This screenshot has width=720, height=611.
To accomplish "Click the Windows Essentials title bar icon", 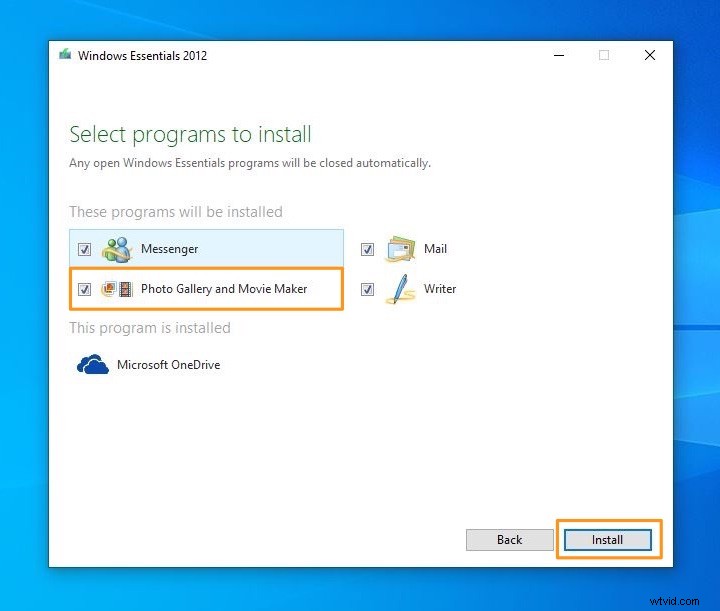I will [66, 55].
